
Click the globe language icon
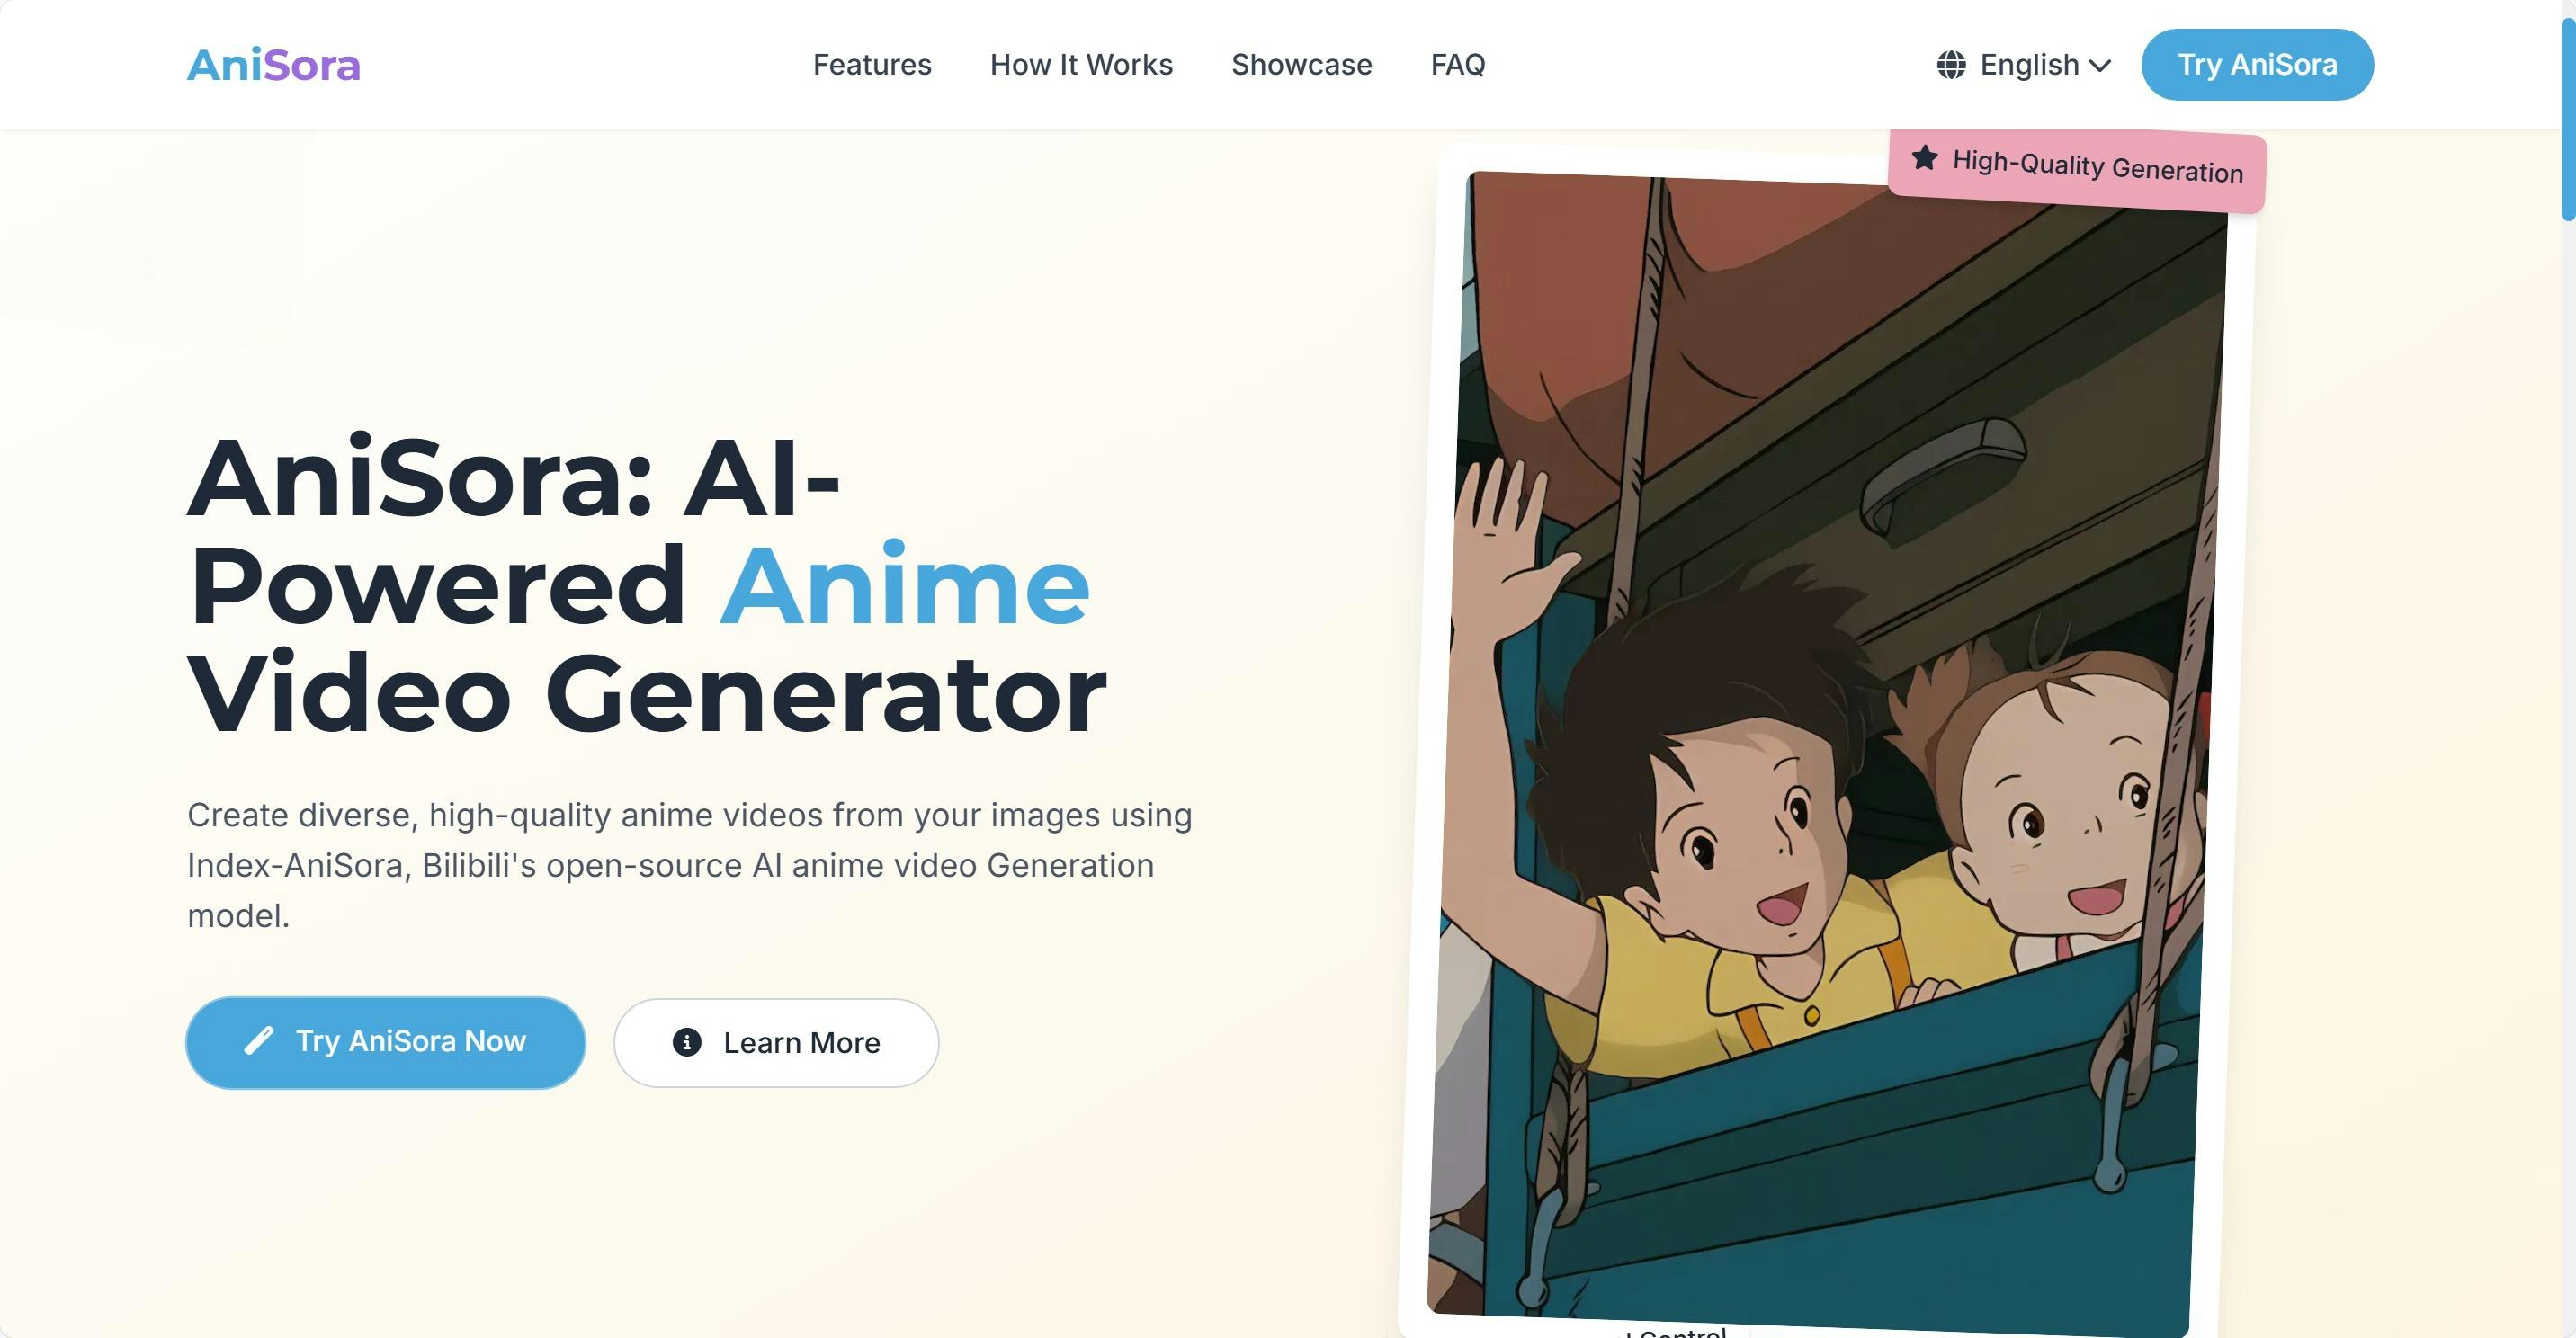pyautogui.click(x=1950, y=65)
